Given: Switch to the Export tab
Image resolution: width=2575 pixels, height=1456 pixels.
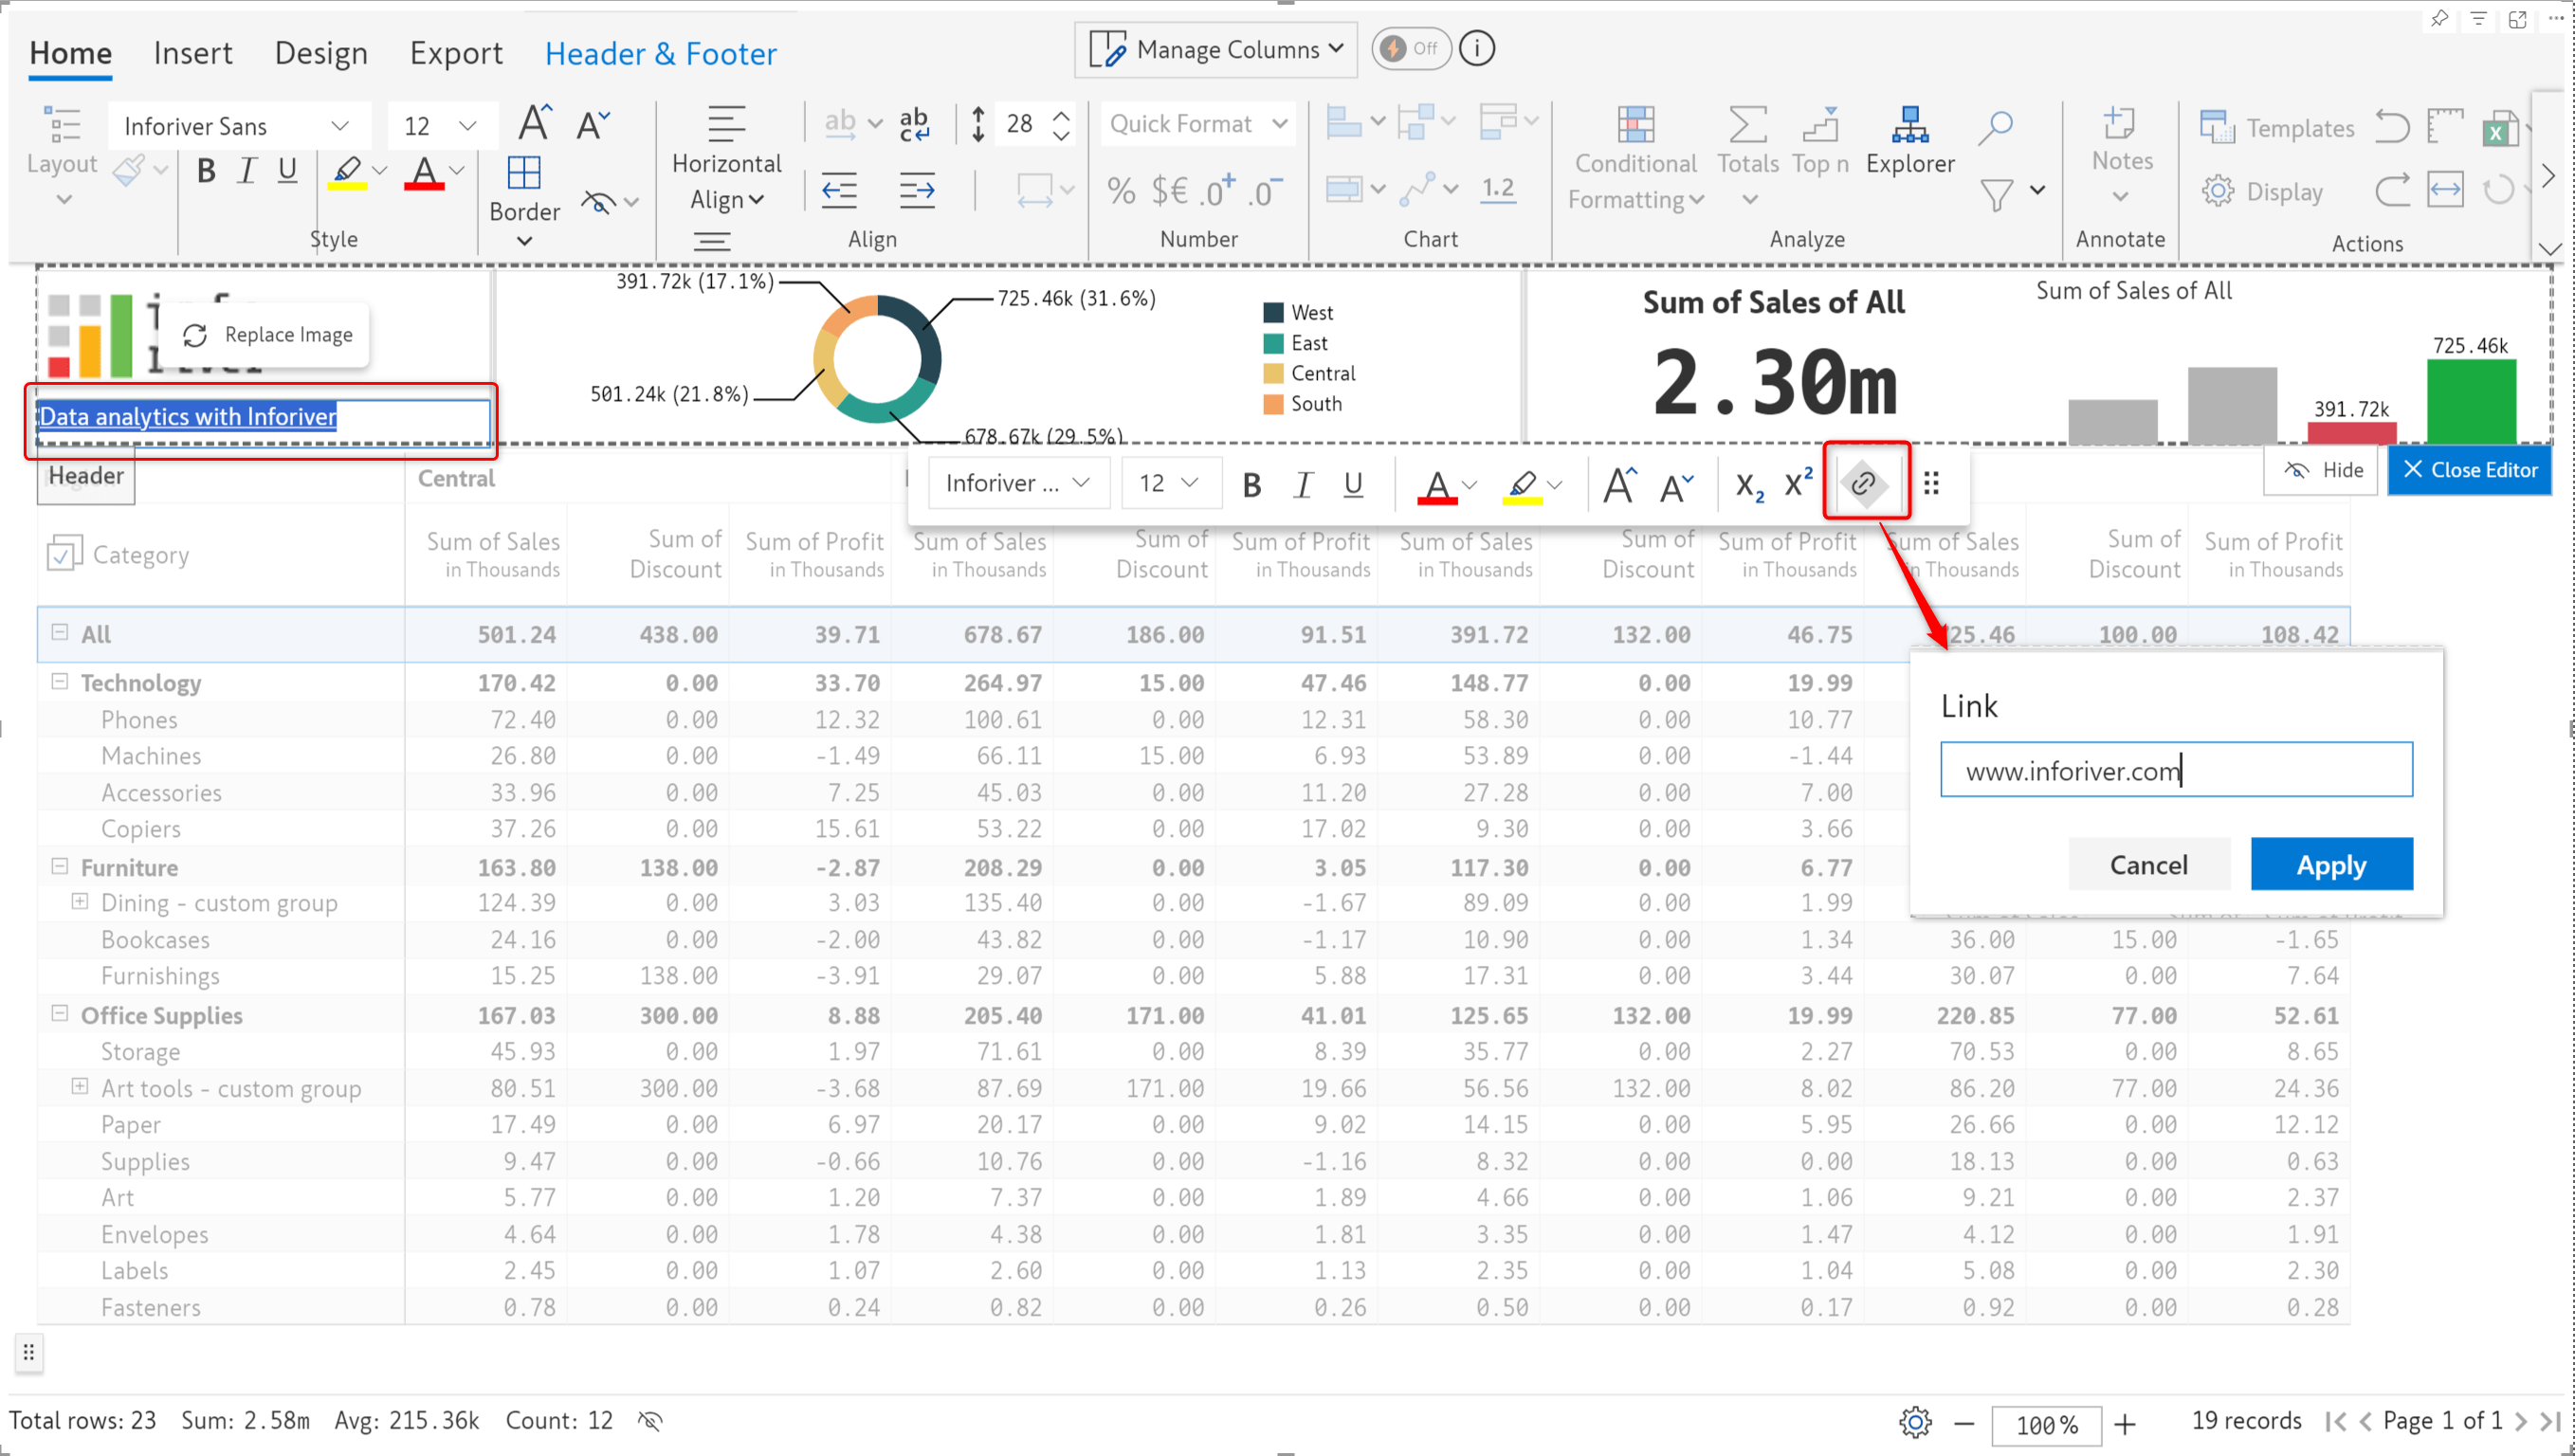Looking at the screenshot, I should tap(456, 53).
